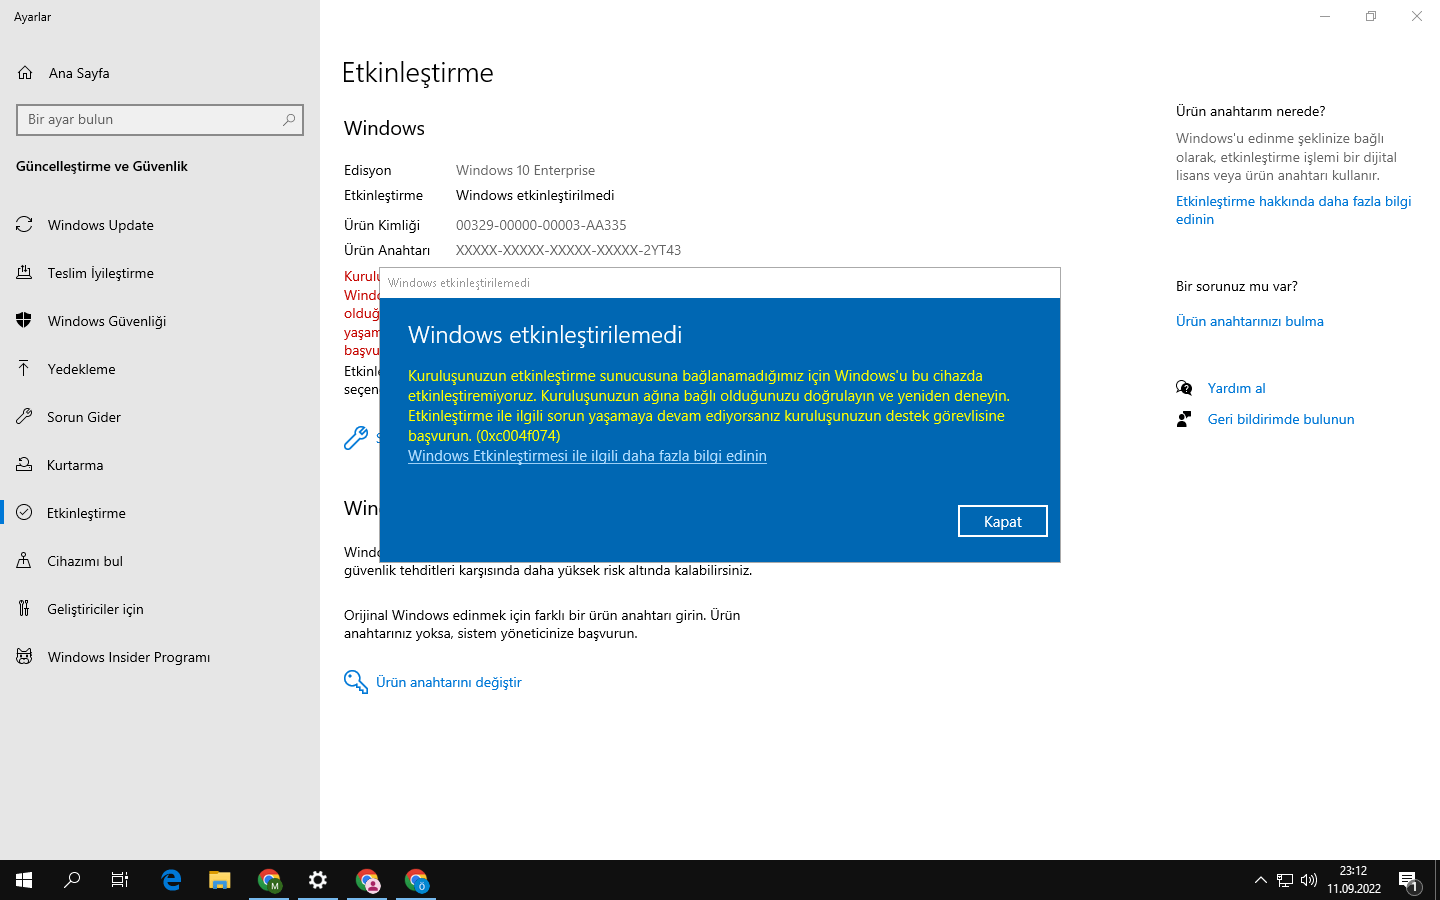This screenshot has height=900, width=1440.
Task: Open Kurtarma recovery page
Action: pyautogui.click(x=75, y=465)
